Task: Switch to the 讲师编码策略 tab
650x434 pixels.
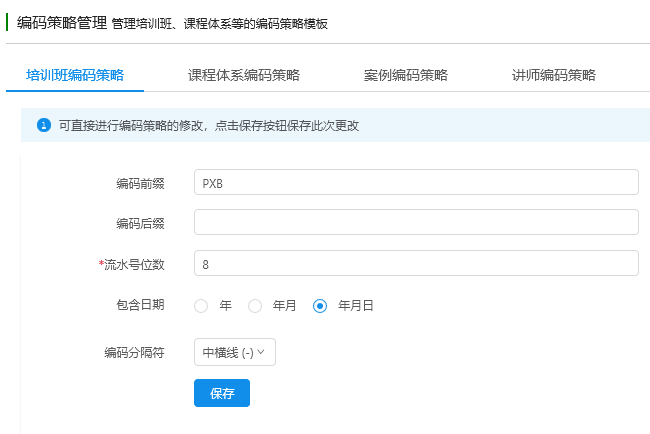Action: (x=554, y=75)
